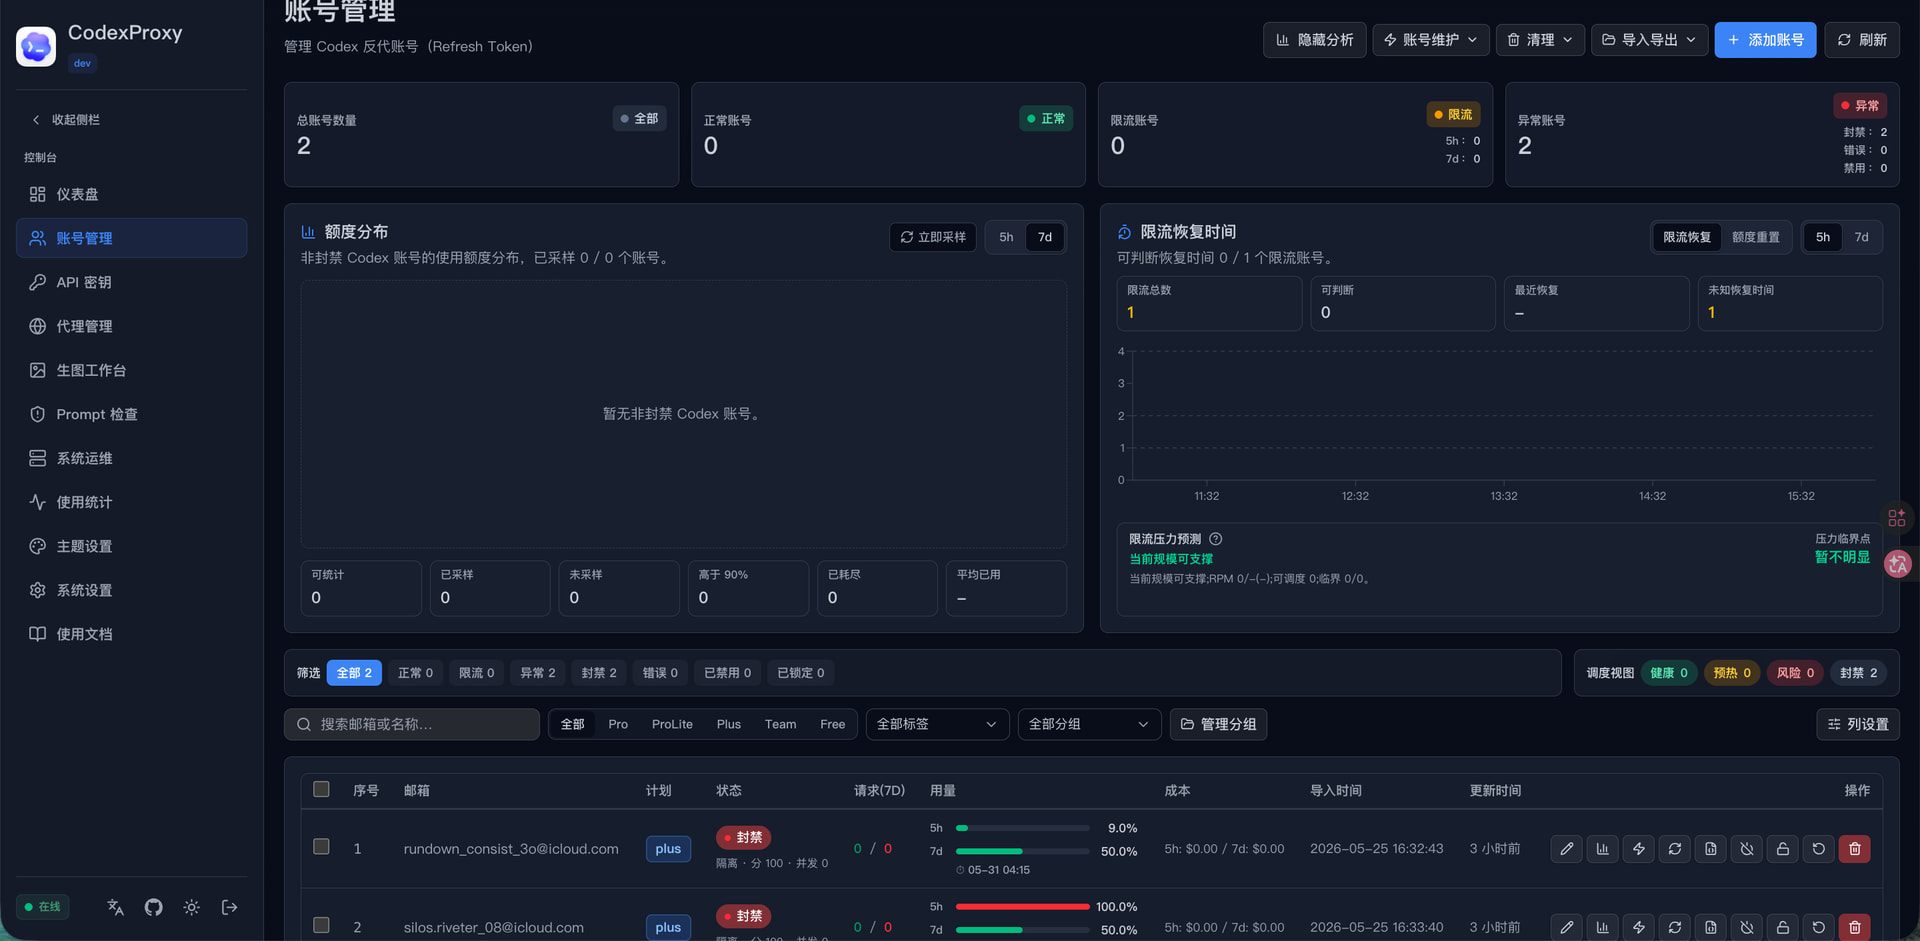
Task: Click the 7d usage bar of rundown_consist_3o row
Action: pos(1022,851)
